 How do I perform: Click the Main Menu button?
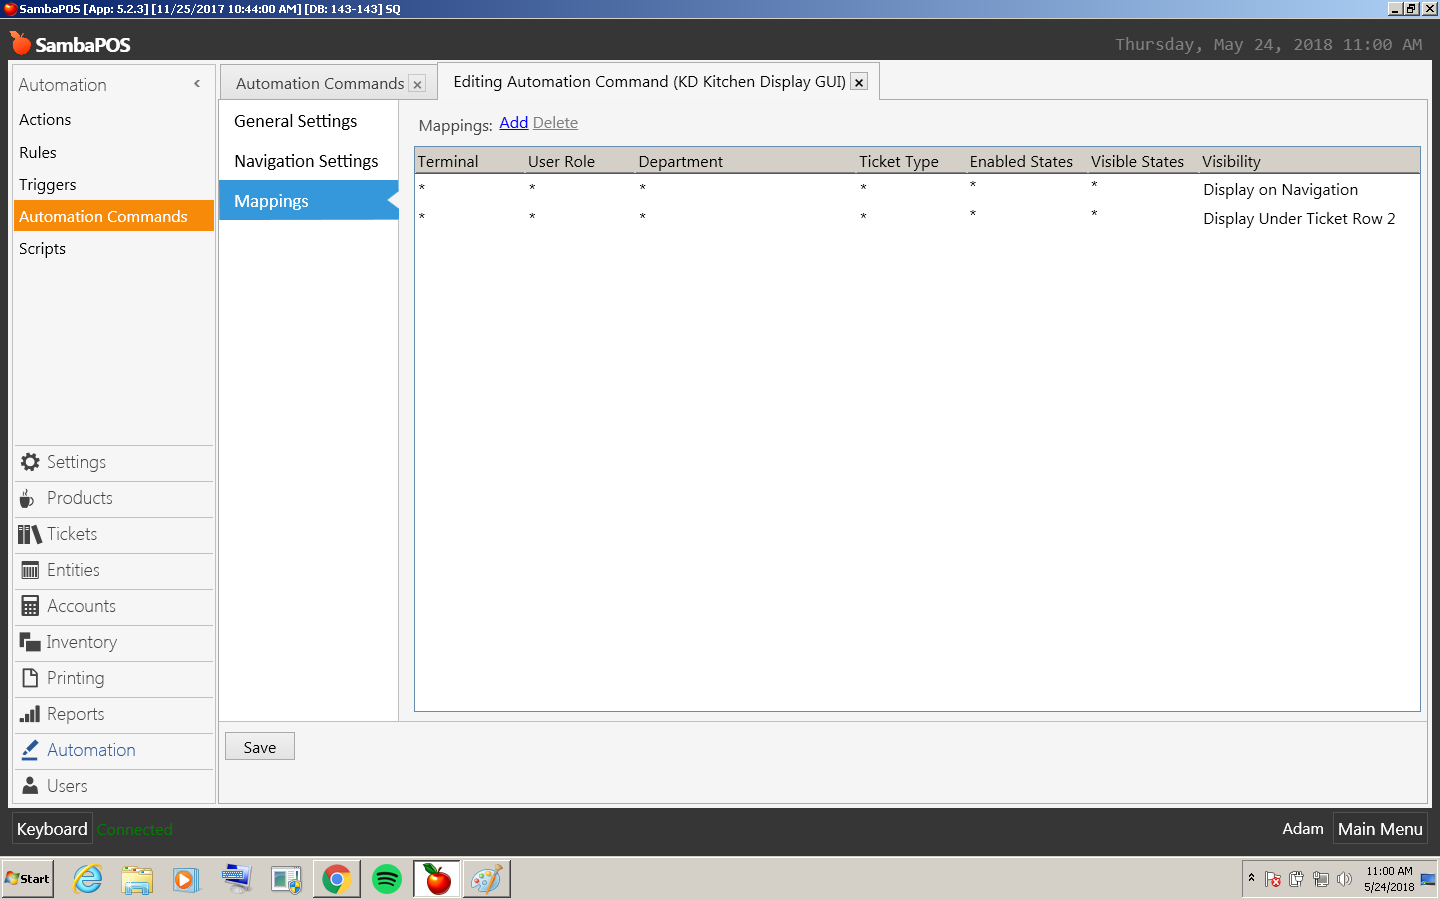pos(1379,829)
